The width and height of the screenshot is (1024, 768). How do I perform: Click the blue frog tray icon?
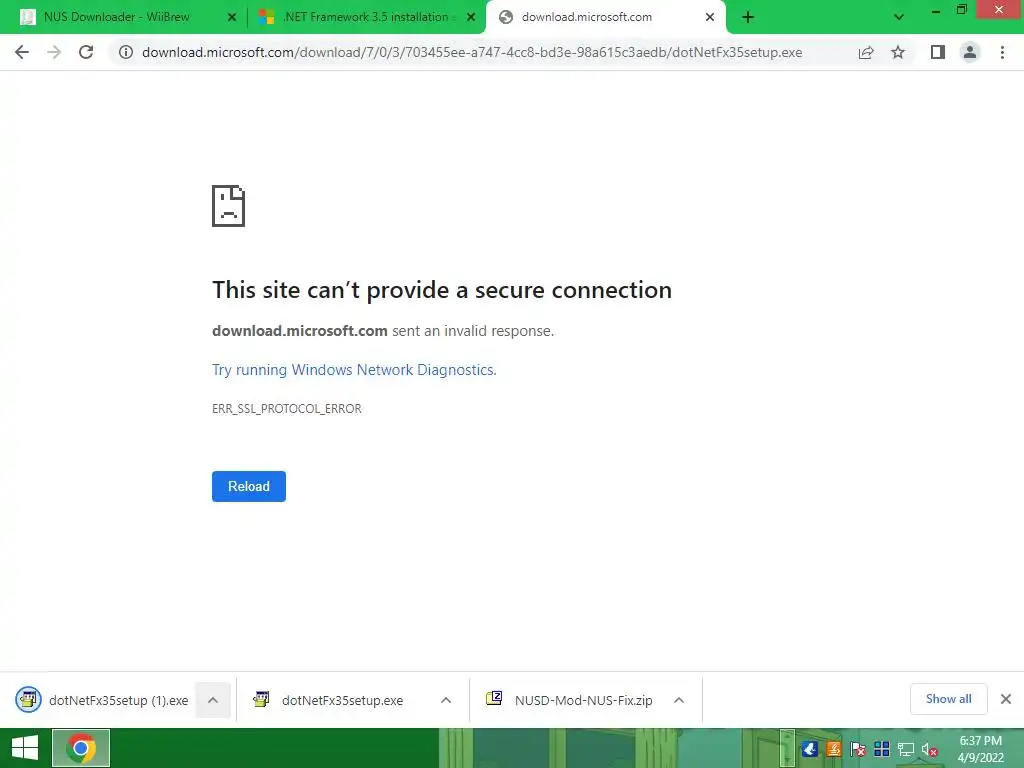[810, 749]
